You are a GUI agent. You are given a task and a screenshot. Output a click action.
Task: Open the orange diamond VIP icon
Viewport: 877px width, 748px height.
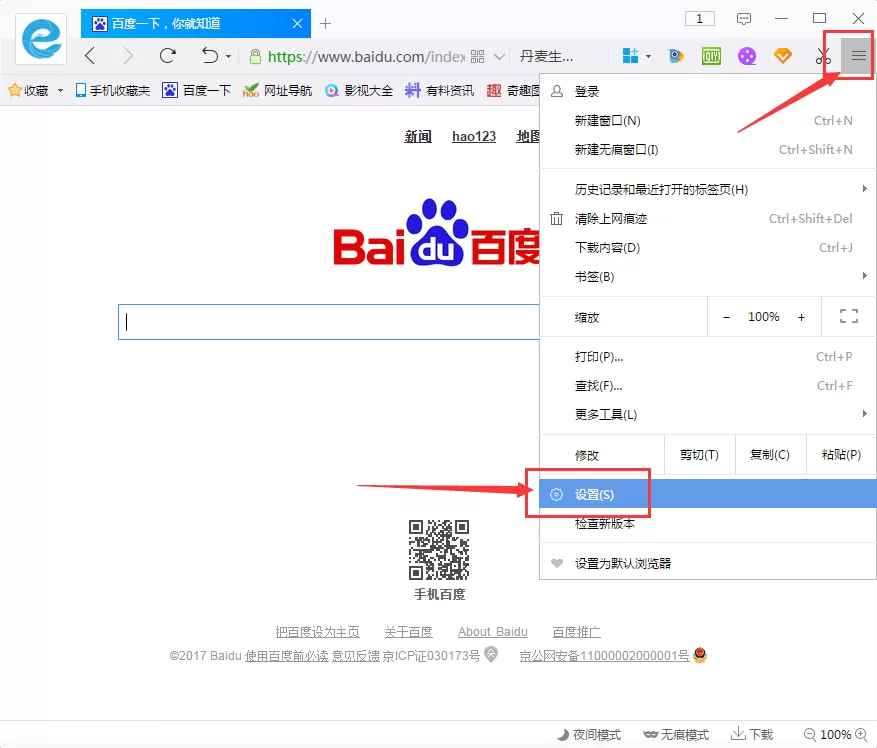click(x=782, y=56)
